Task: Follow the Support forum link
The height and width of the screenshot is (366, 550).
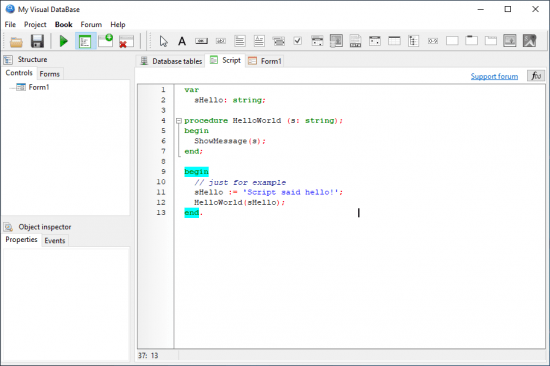Action: (x=494, y=76)
